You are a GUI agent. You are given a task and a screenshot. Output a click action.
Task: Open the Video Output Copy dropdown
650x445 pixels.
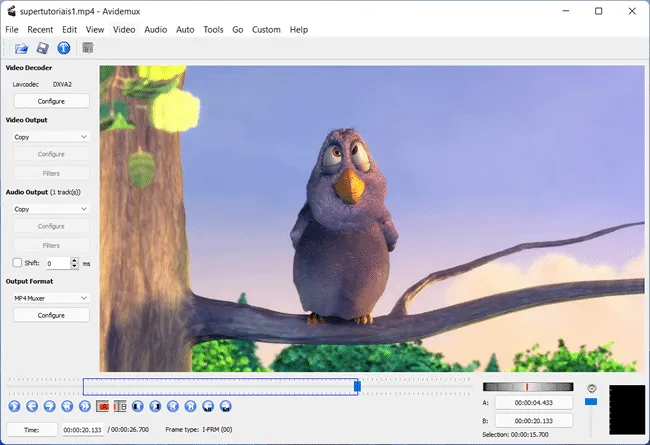(51, 137)
